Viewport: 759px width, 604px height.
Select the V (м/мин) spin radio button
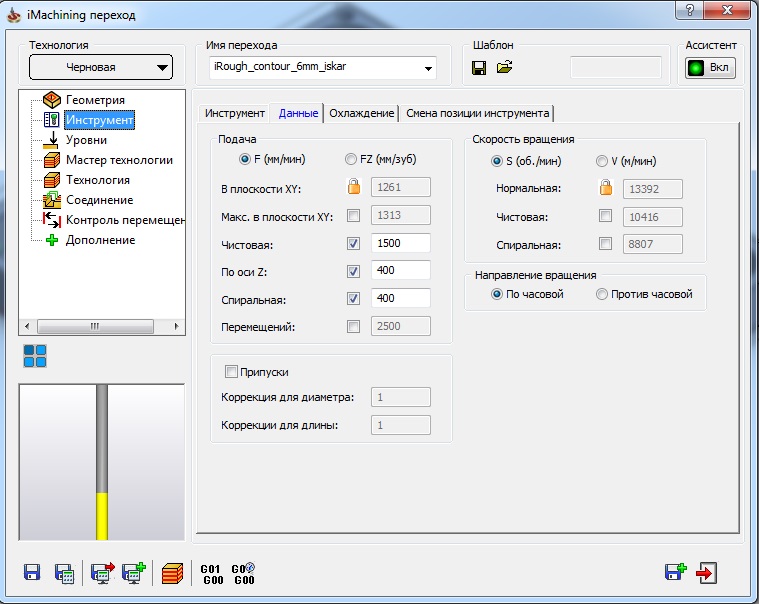point(601,161)
